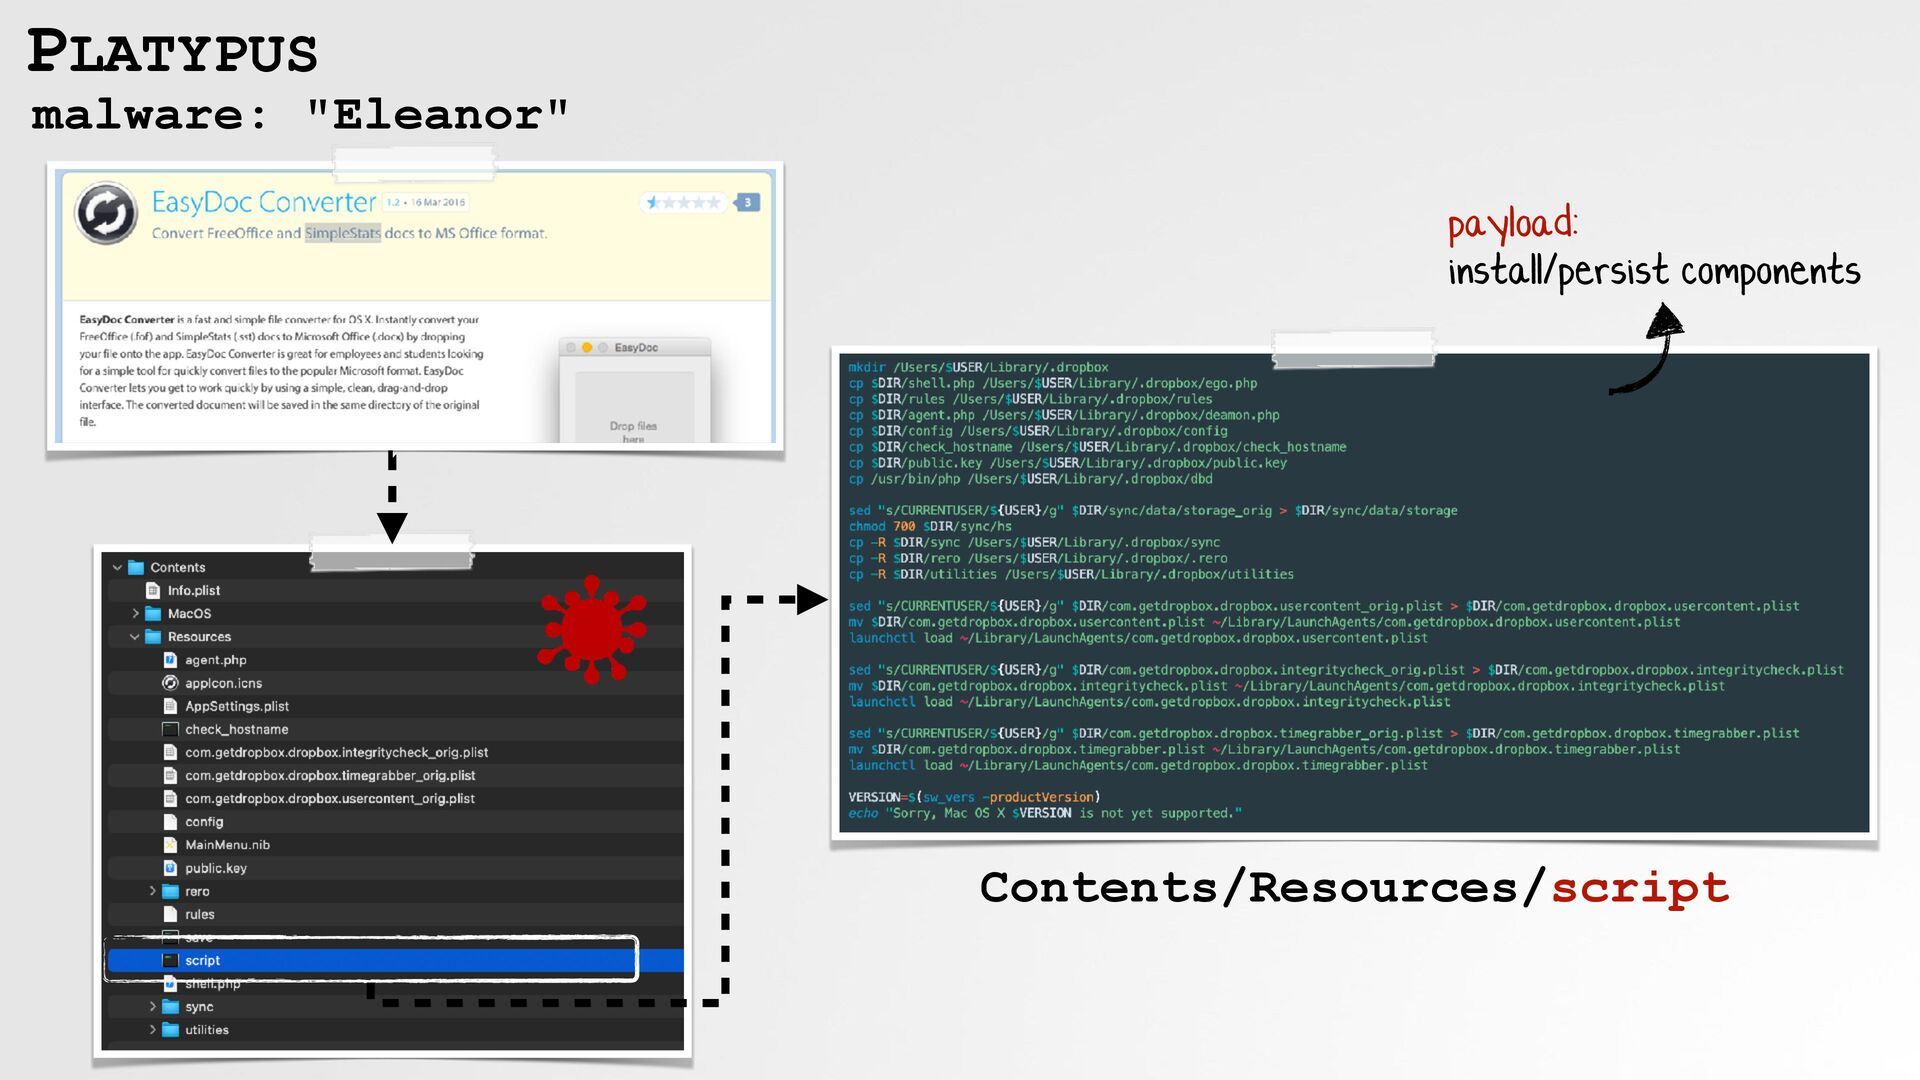1920x1080 pixels.
Task: Click the Info.plist file icon
Action: click(153, 590)
